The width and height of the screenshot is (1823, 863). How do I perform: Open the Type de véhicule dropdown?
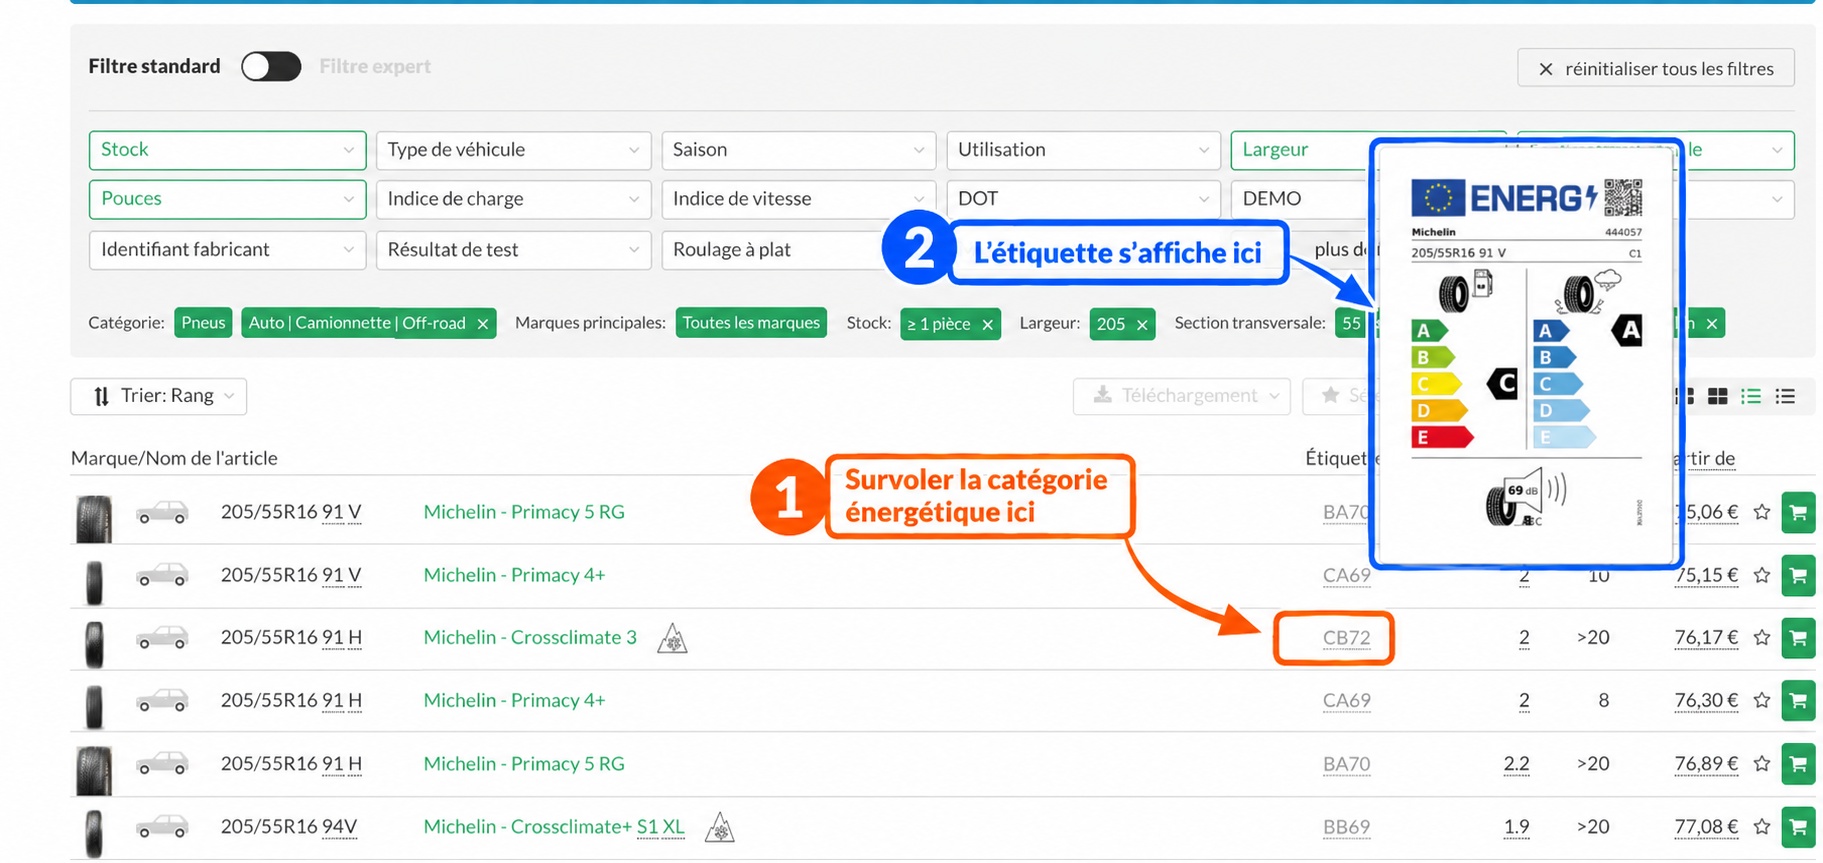click(x=513, y=150)
